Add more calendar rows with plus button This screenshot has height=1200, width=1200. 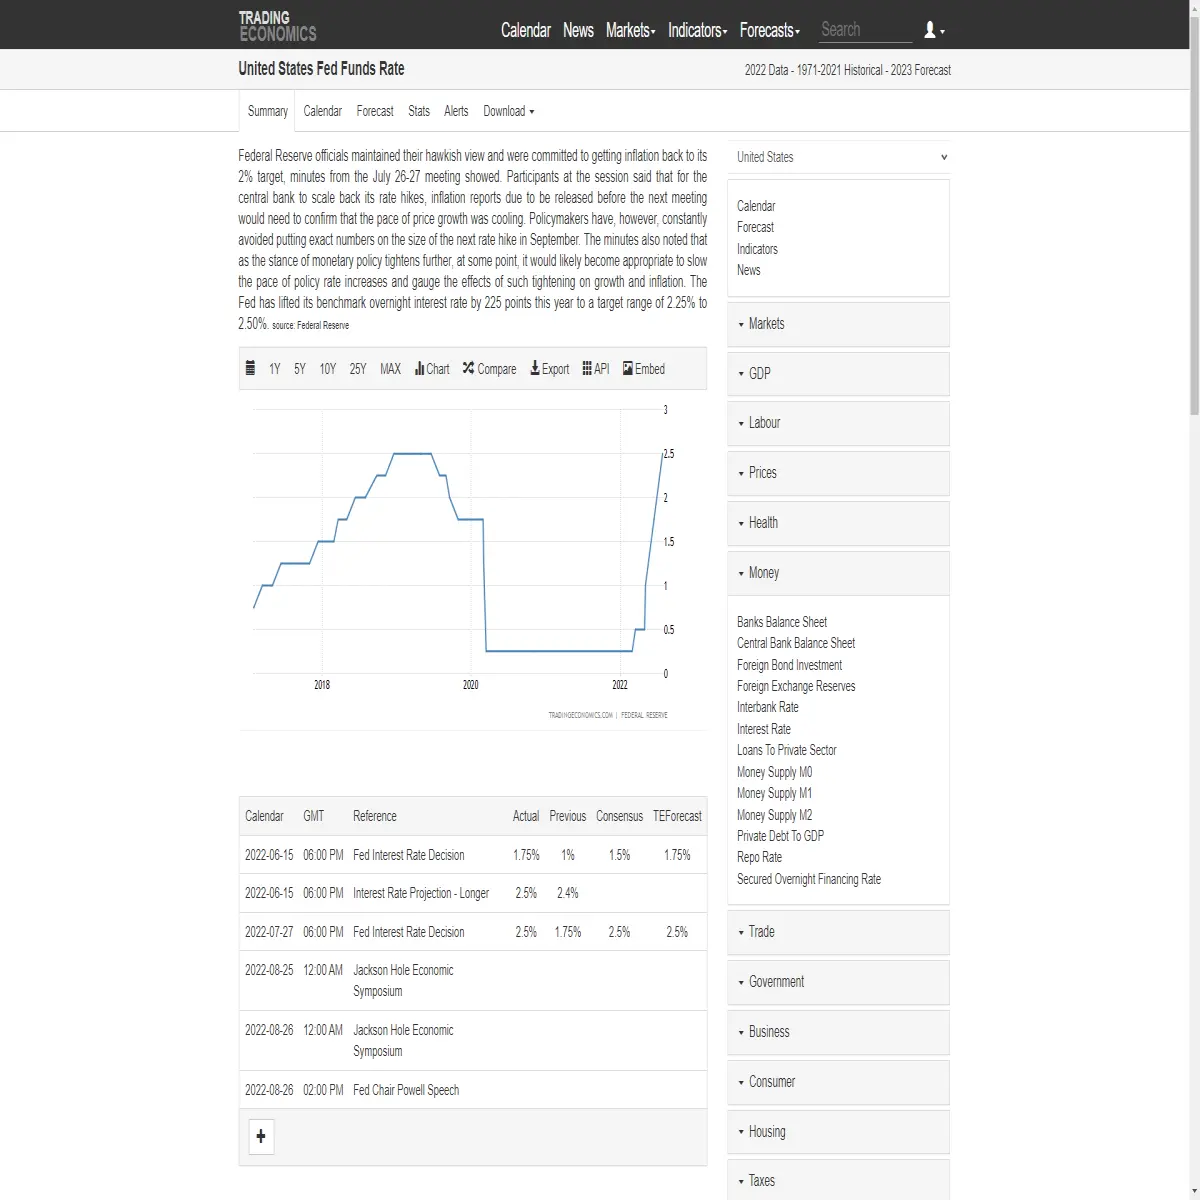(261, 1136)
